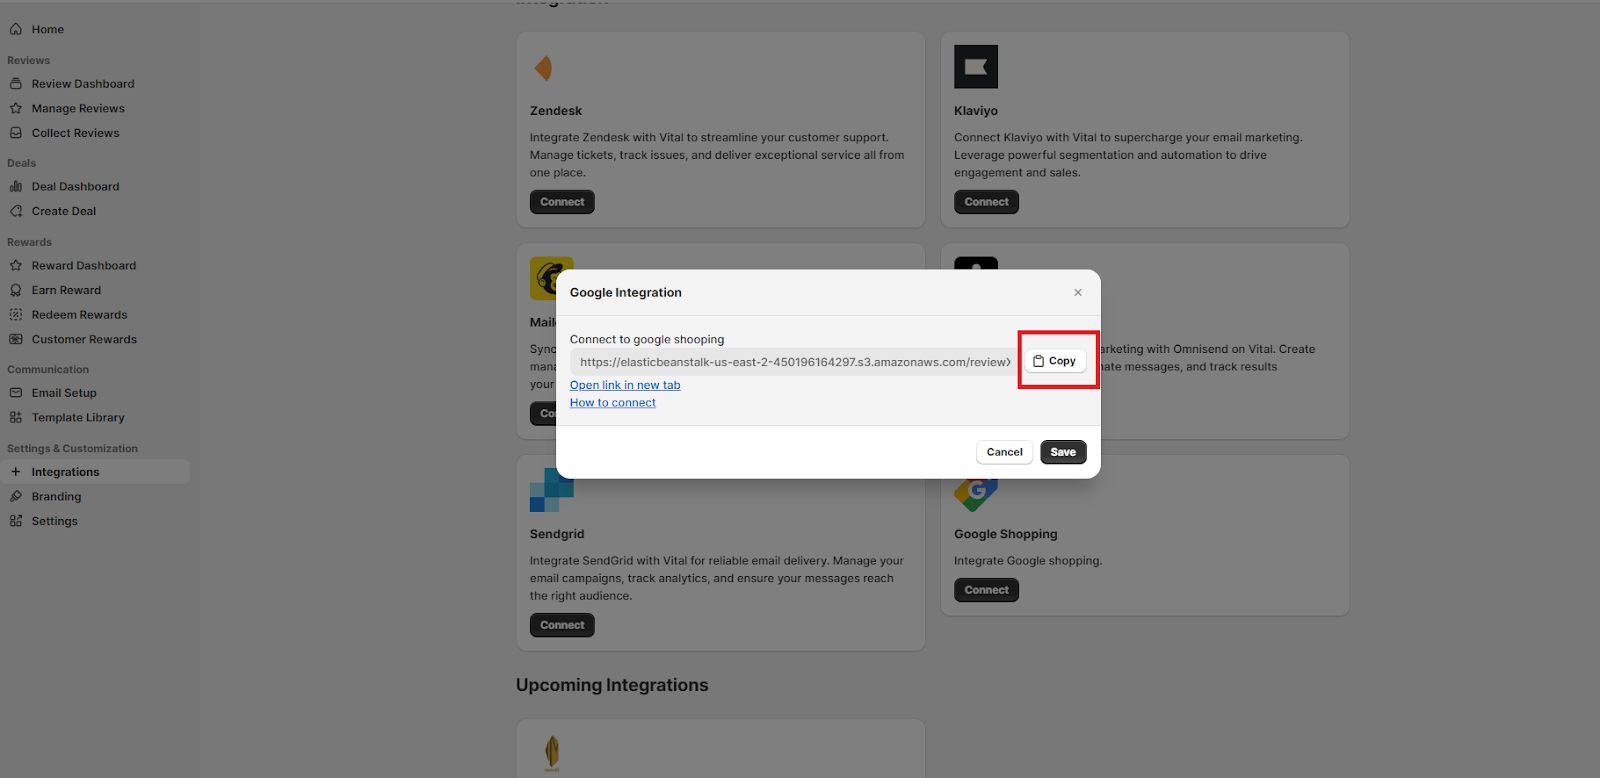Click the Deal Dashboard chart icon
Screen dimensions: 1600x778
click(16, 186)
